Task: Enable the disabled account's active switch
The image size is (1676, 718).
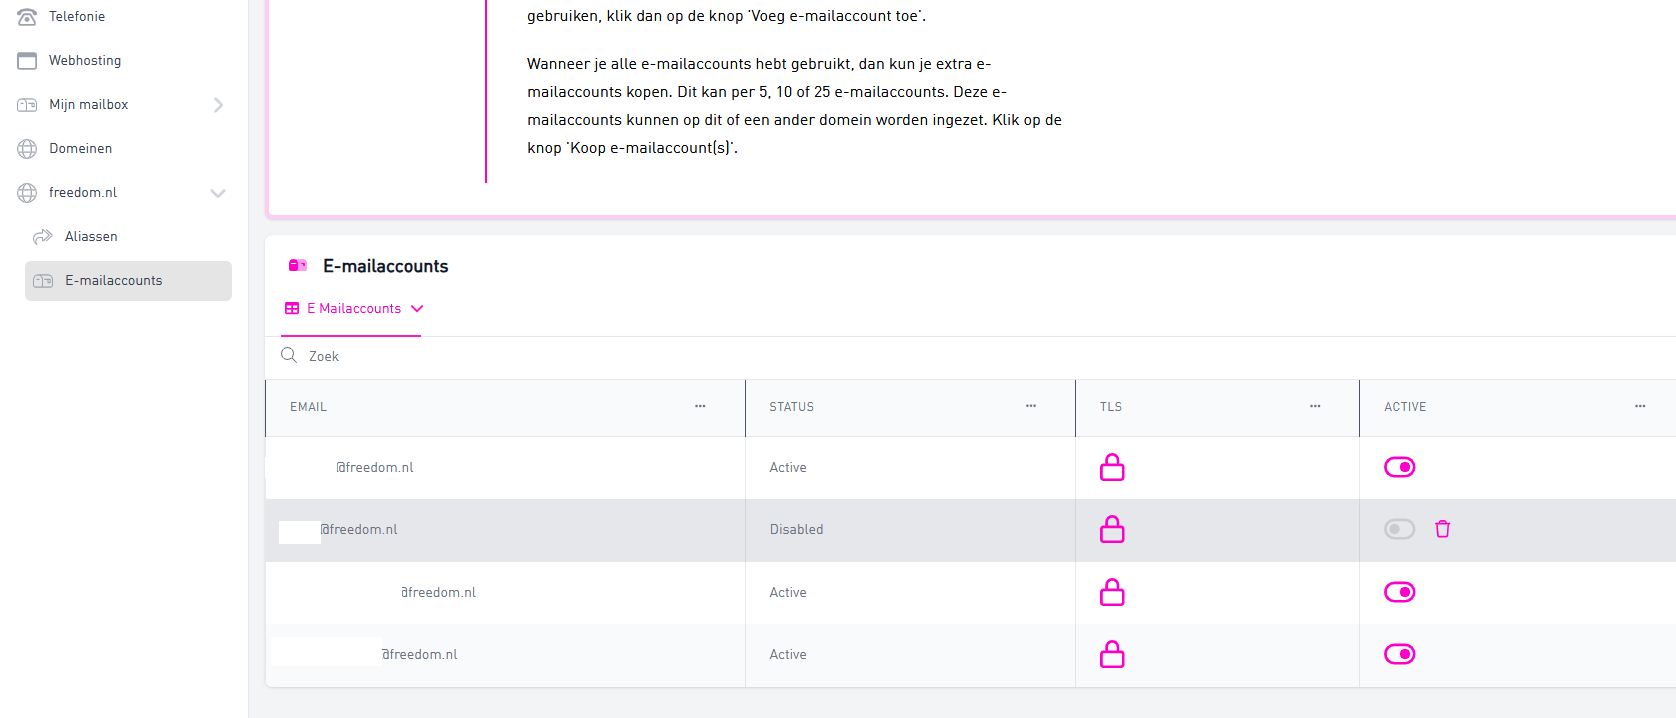Action: tap(1399, 529)
